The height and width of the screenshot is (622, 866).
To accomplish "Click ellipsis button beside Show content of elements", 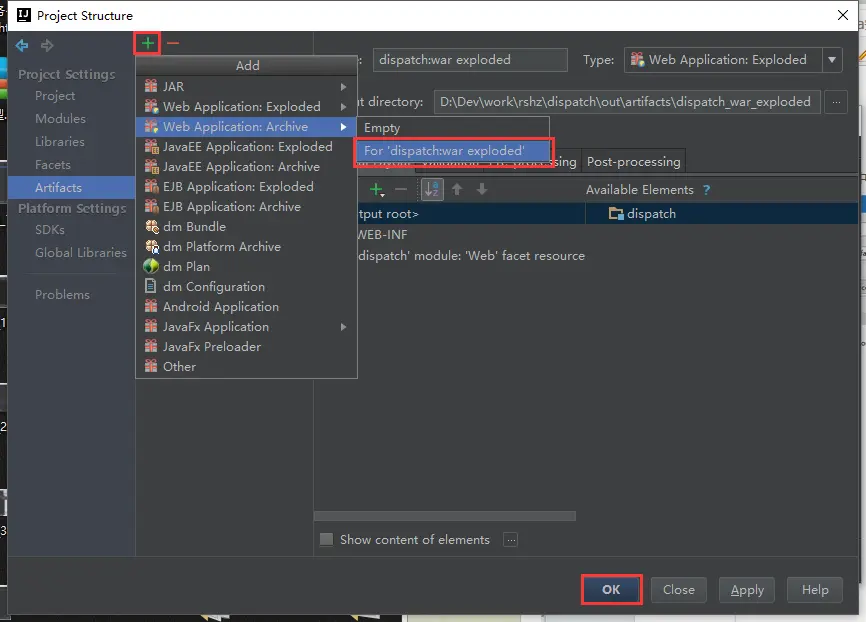I will (x=510, y=540).
